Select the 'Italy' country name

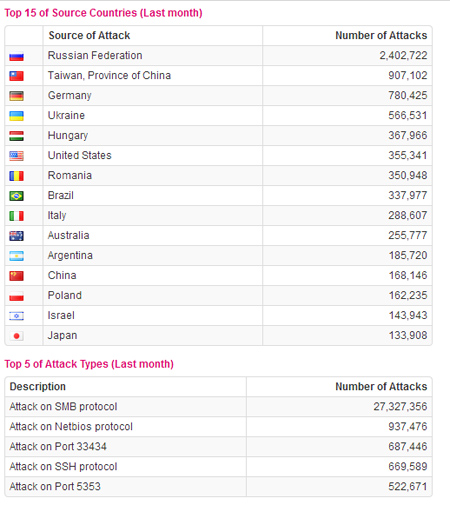(x=57, y=216)
